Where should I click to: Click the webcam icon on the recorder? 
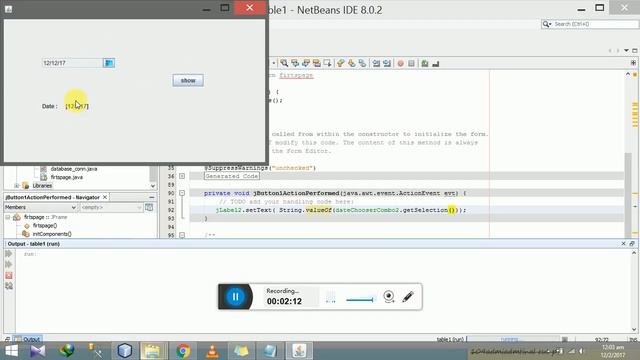coord(389,297)
